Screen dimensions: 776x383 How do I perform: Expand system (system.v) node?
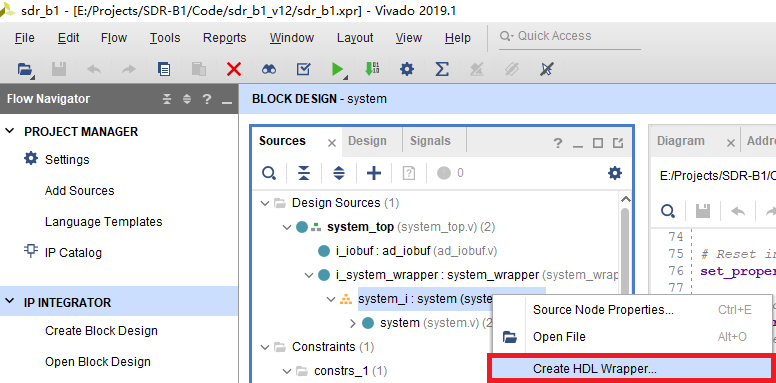353,323
